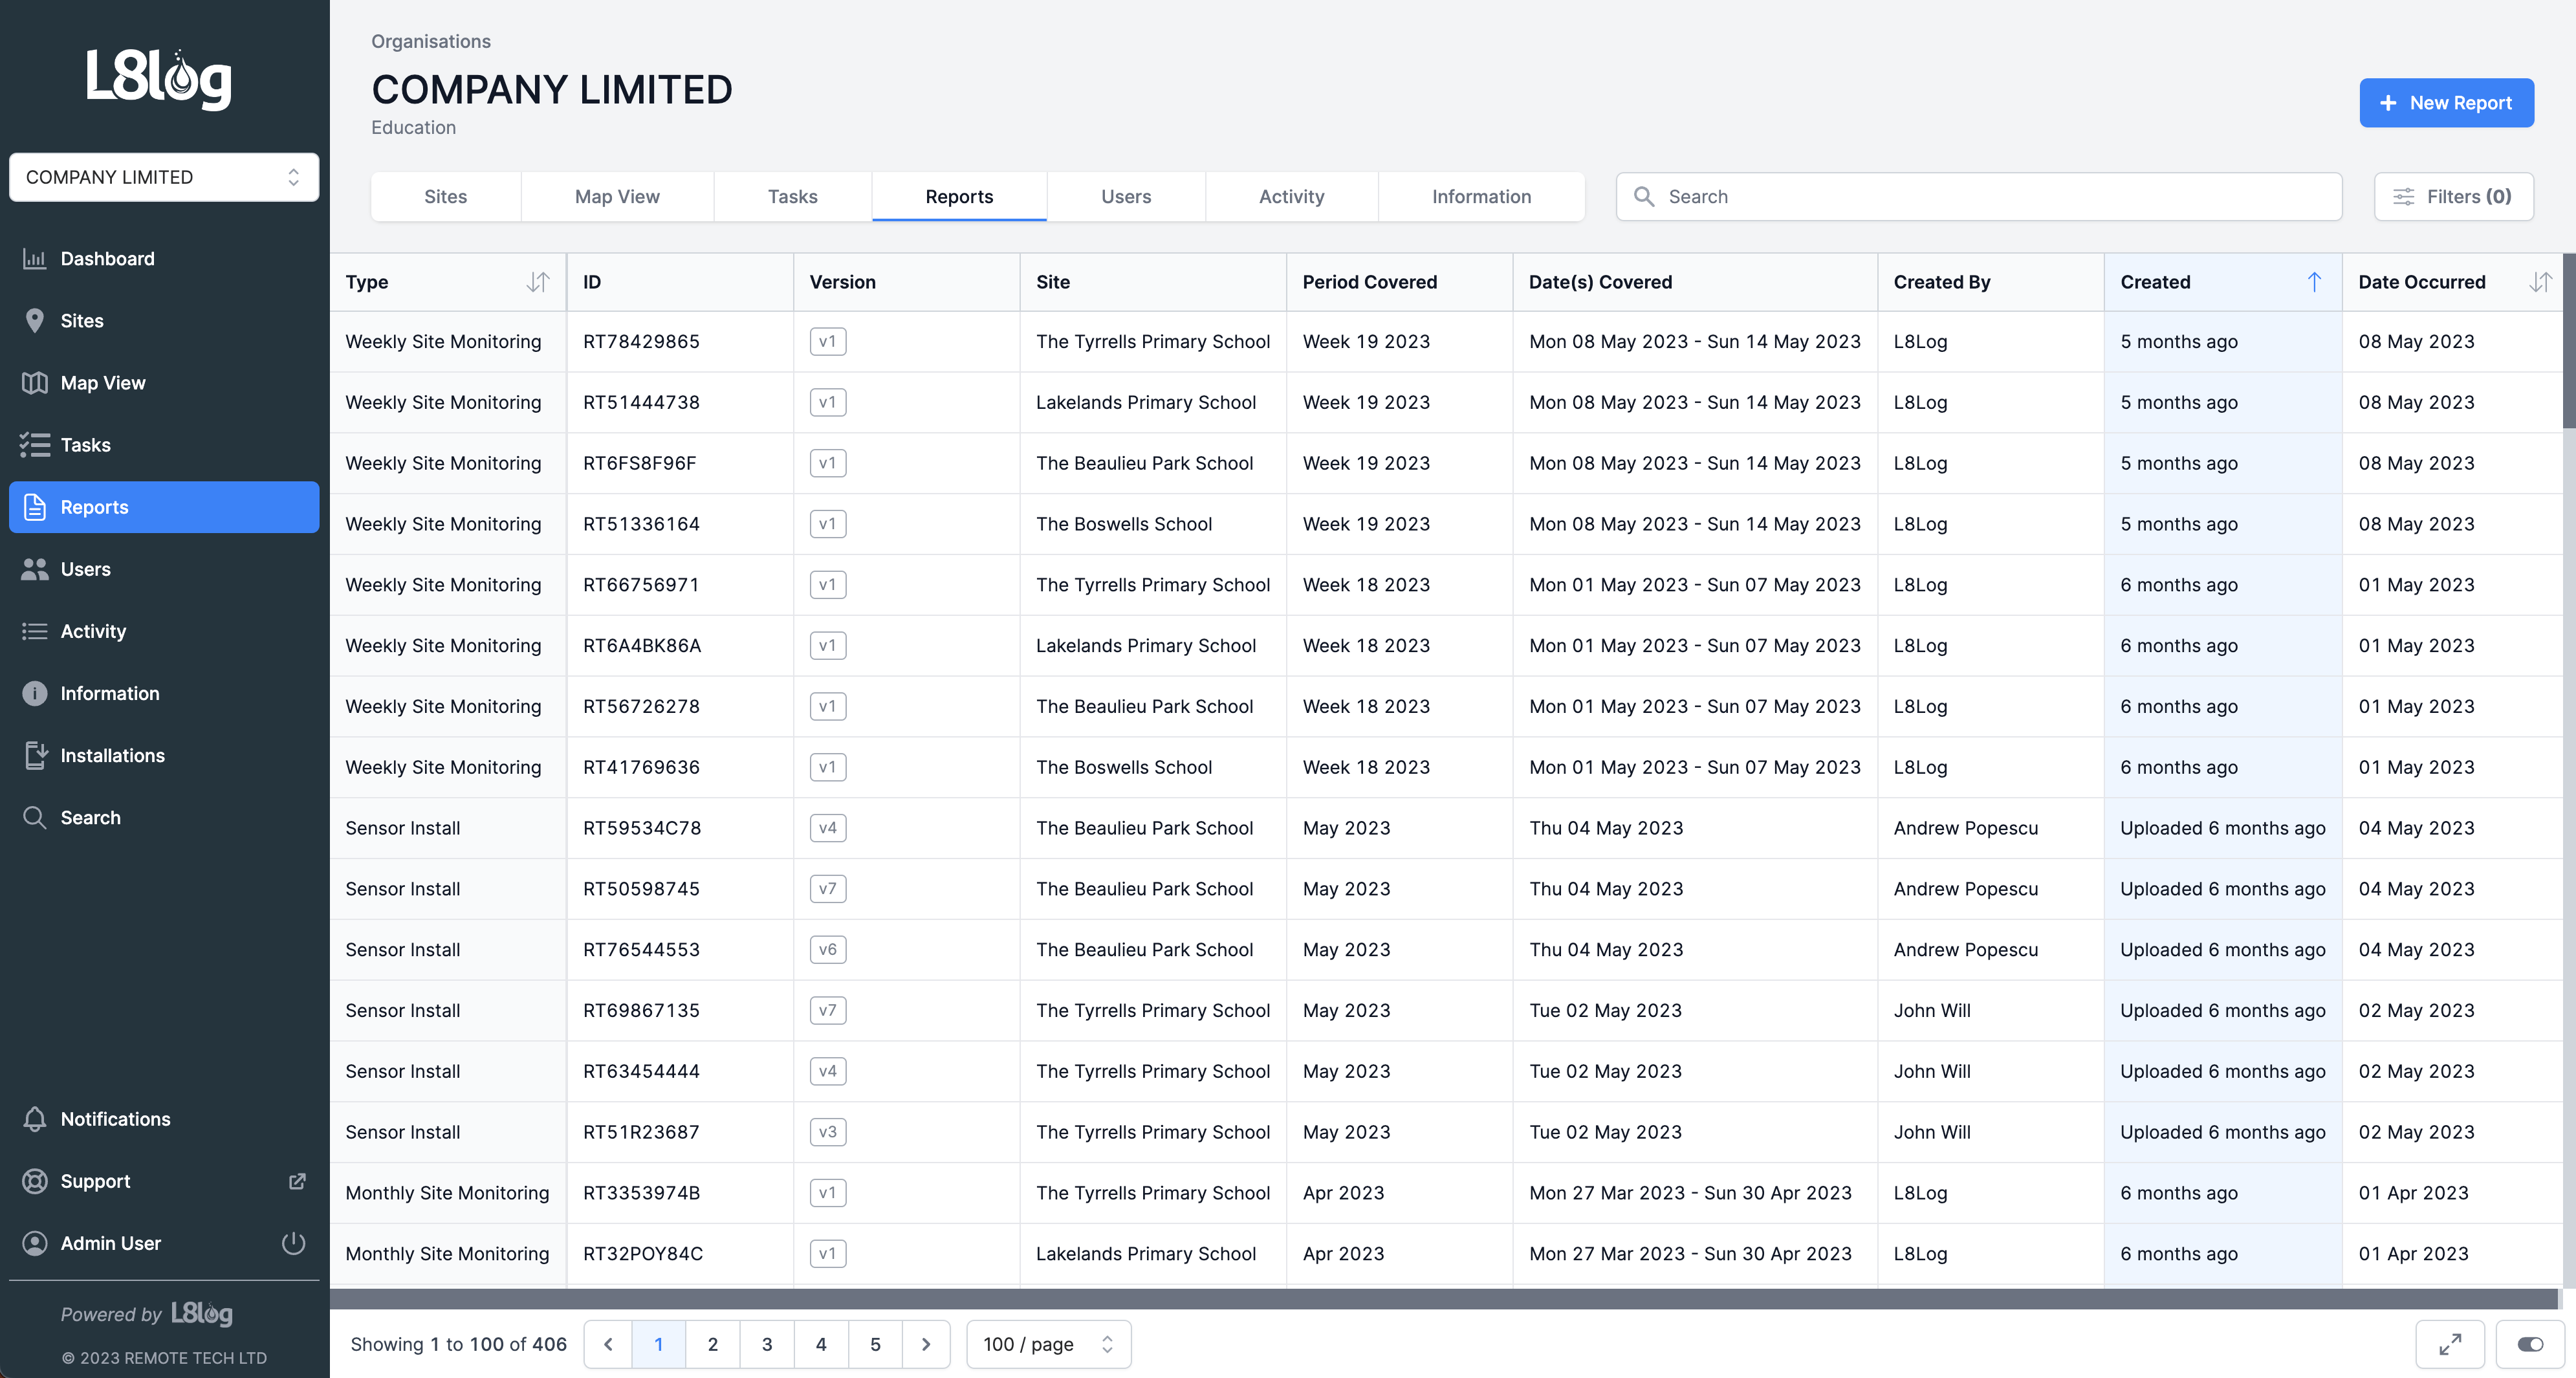This screenshot has height=1378, width=2576.
Task: Click the Organisations breadcrumb link
Action: (x=431, y=41)
